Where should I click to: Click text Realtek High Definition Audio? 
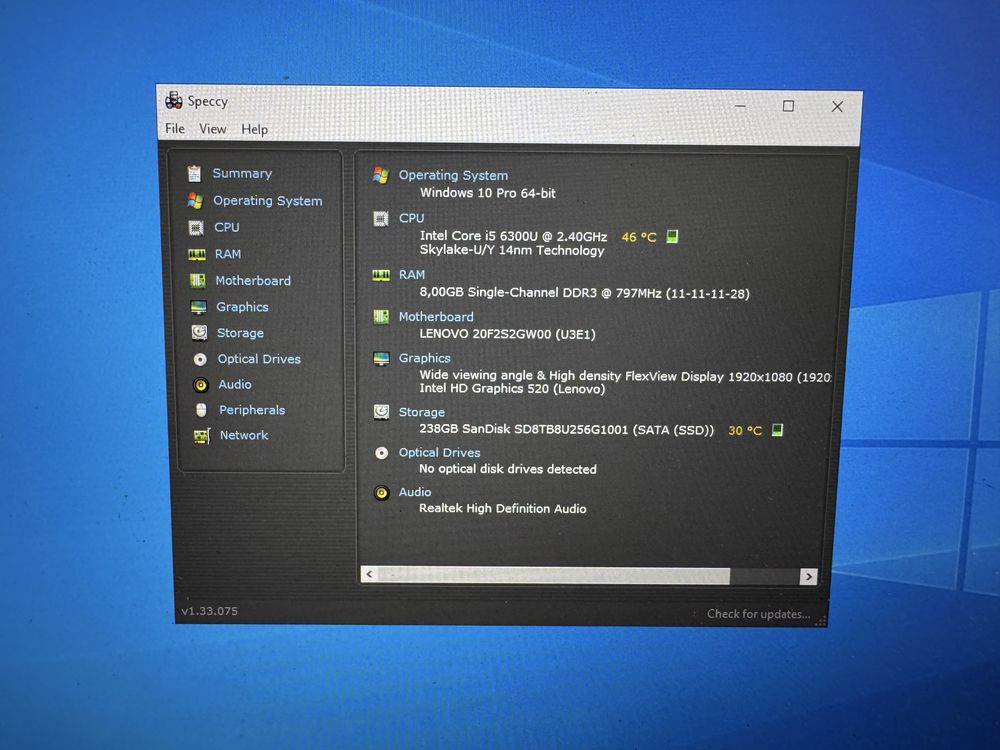[503, 508]
